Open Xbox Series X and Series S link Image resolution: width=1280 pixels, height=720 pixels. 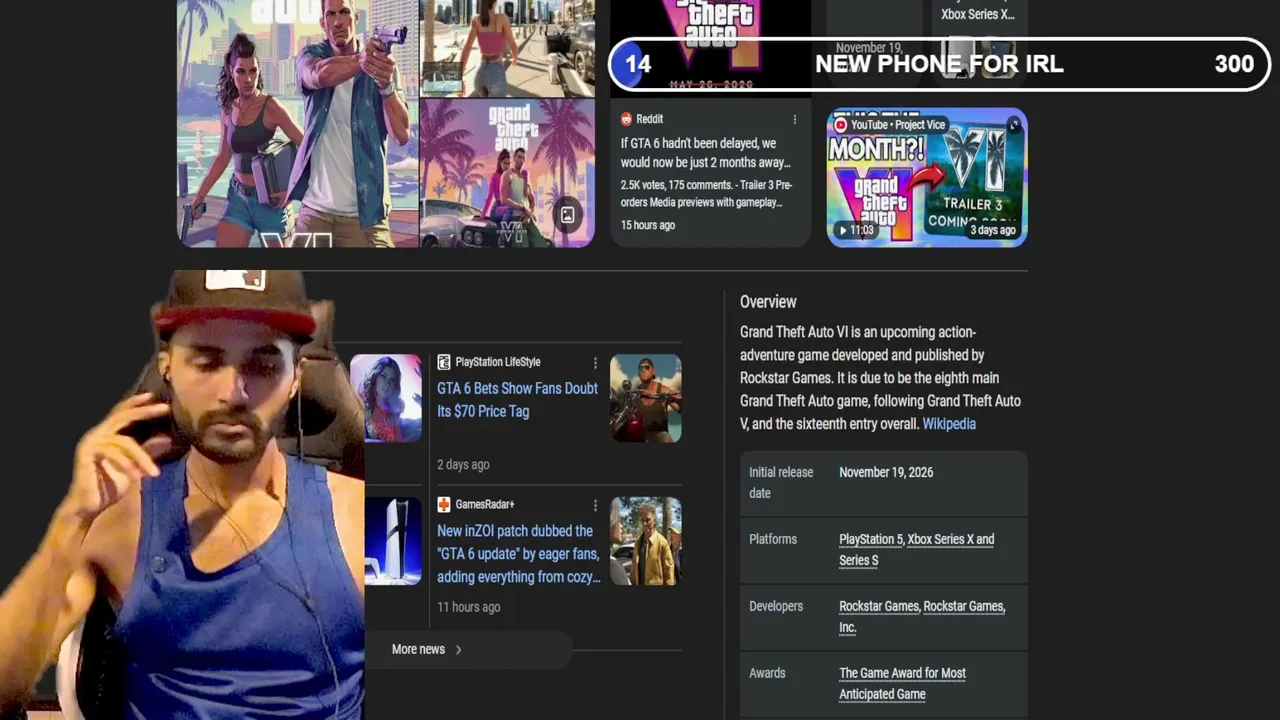(x=915, y=550)
